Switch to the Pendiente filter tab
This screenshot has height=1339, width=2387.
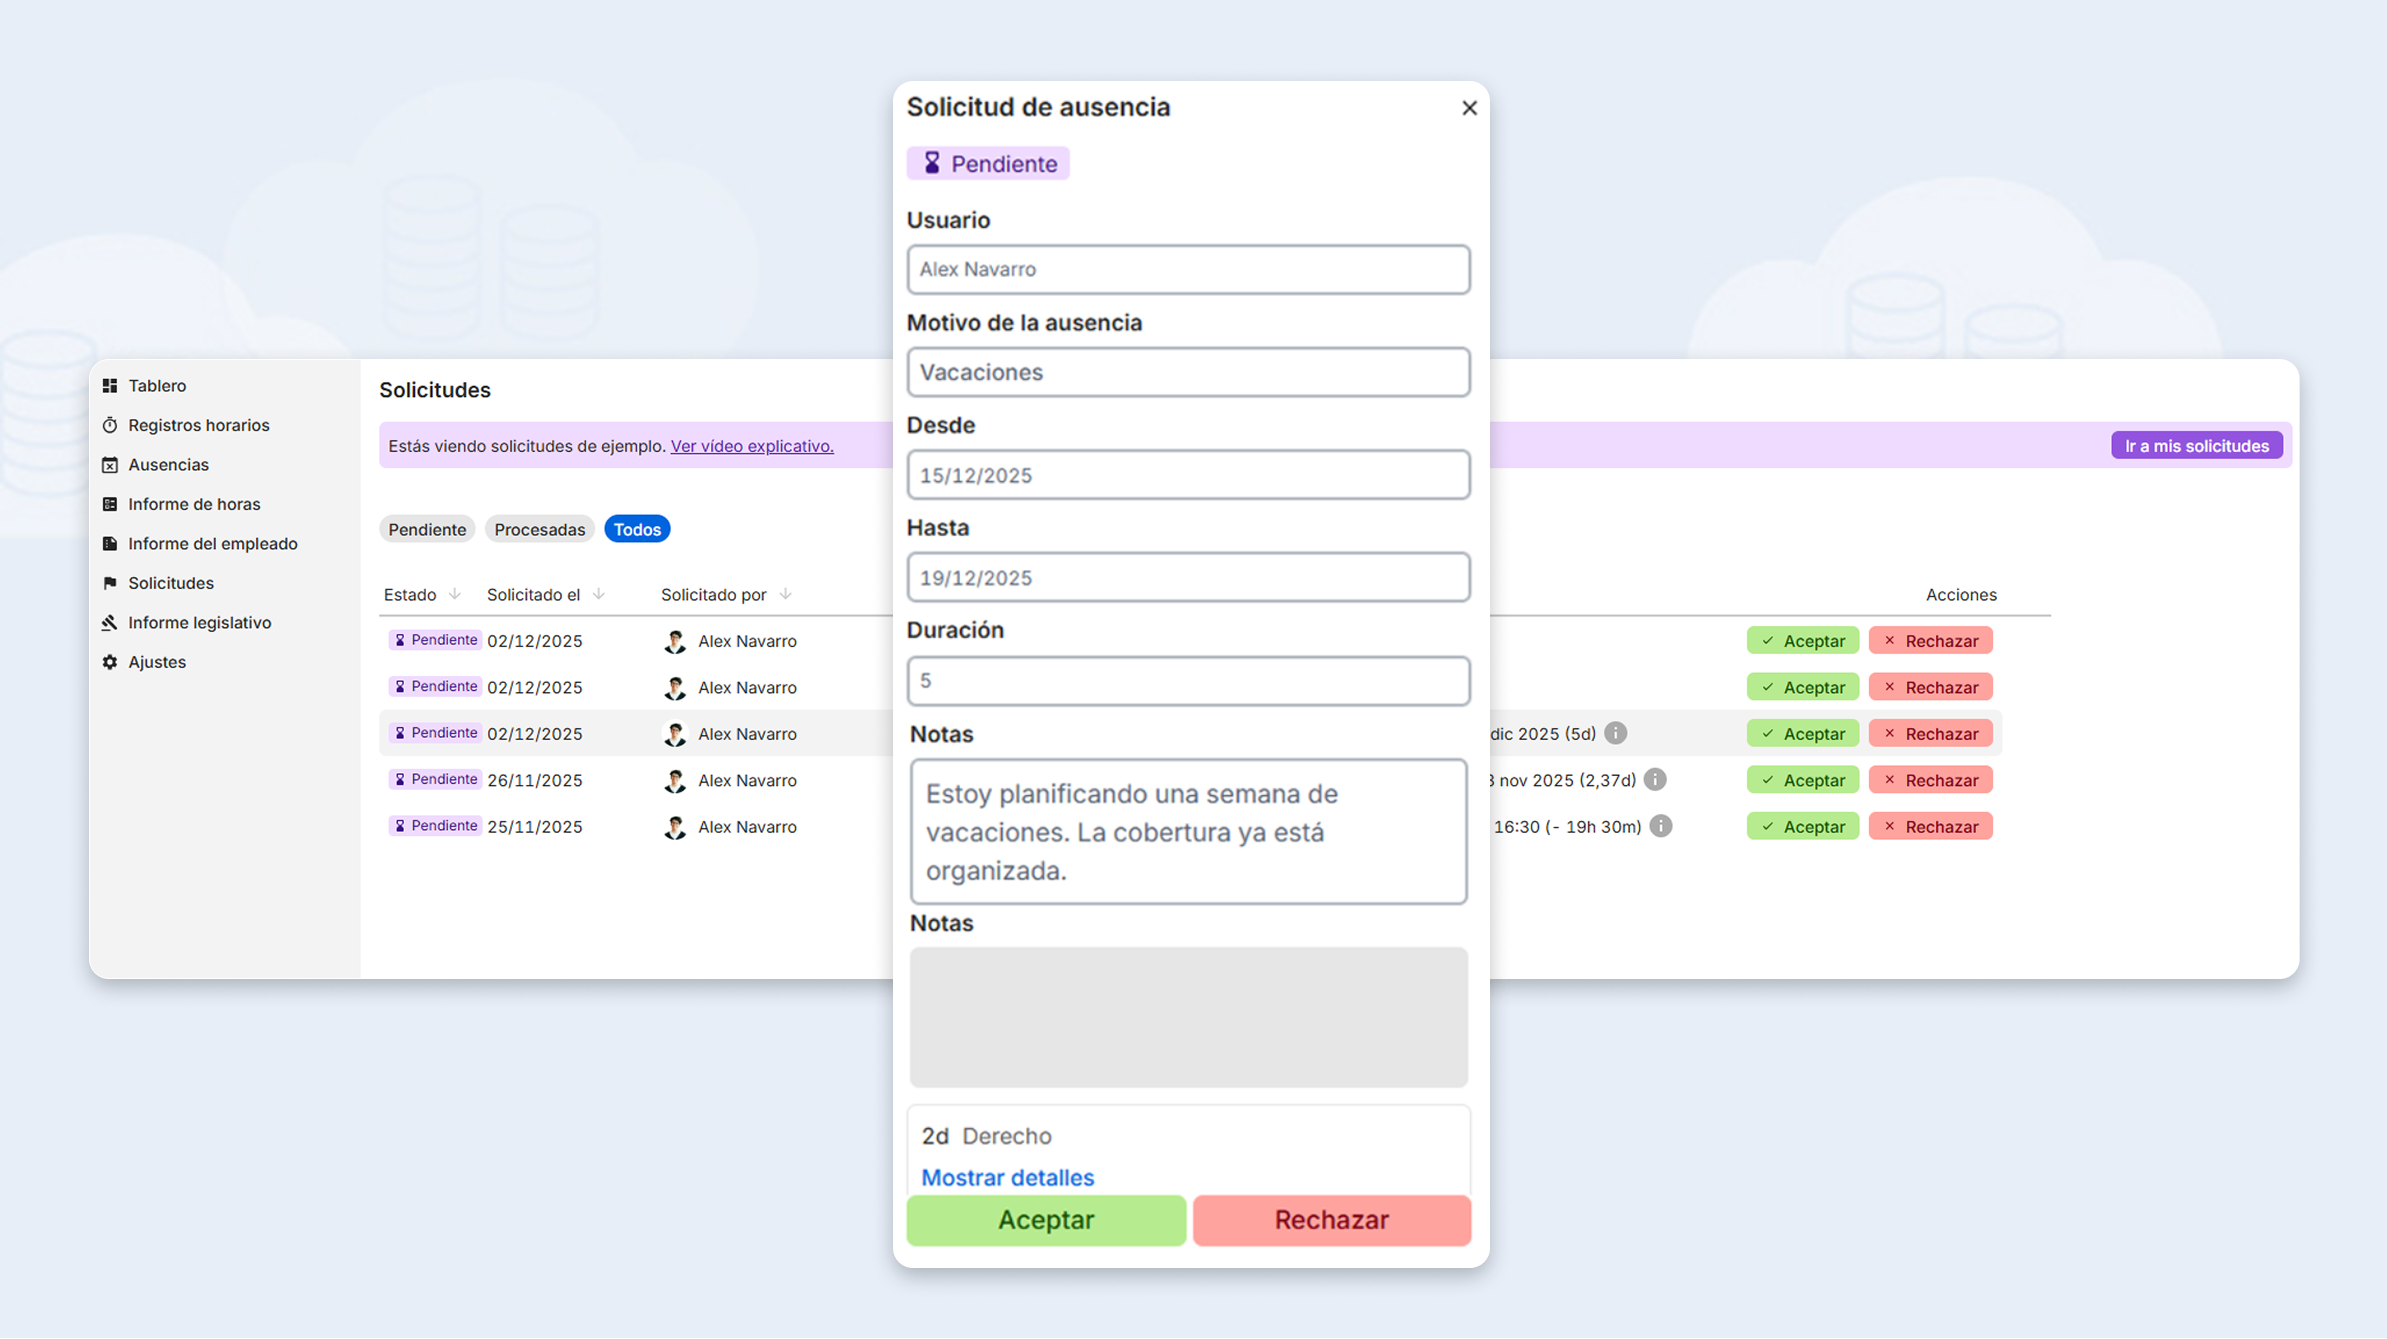tap(427, 529)
